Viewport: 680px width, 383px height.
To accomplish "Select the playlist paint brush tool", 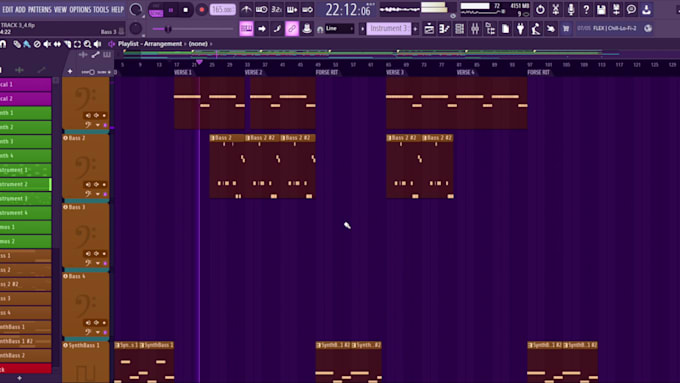I will [x=27, y=44].
